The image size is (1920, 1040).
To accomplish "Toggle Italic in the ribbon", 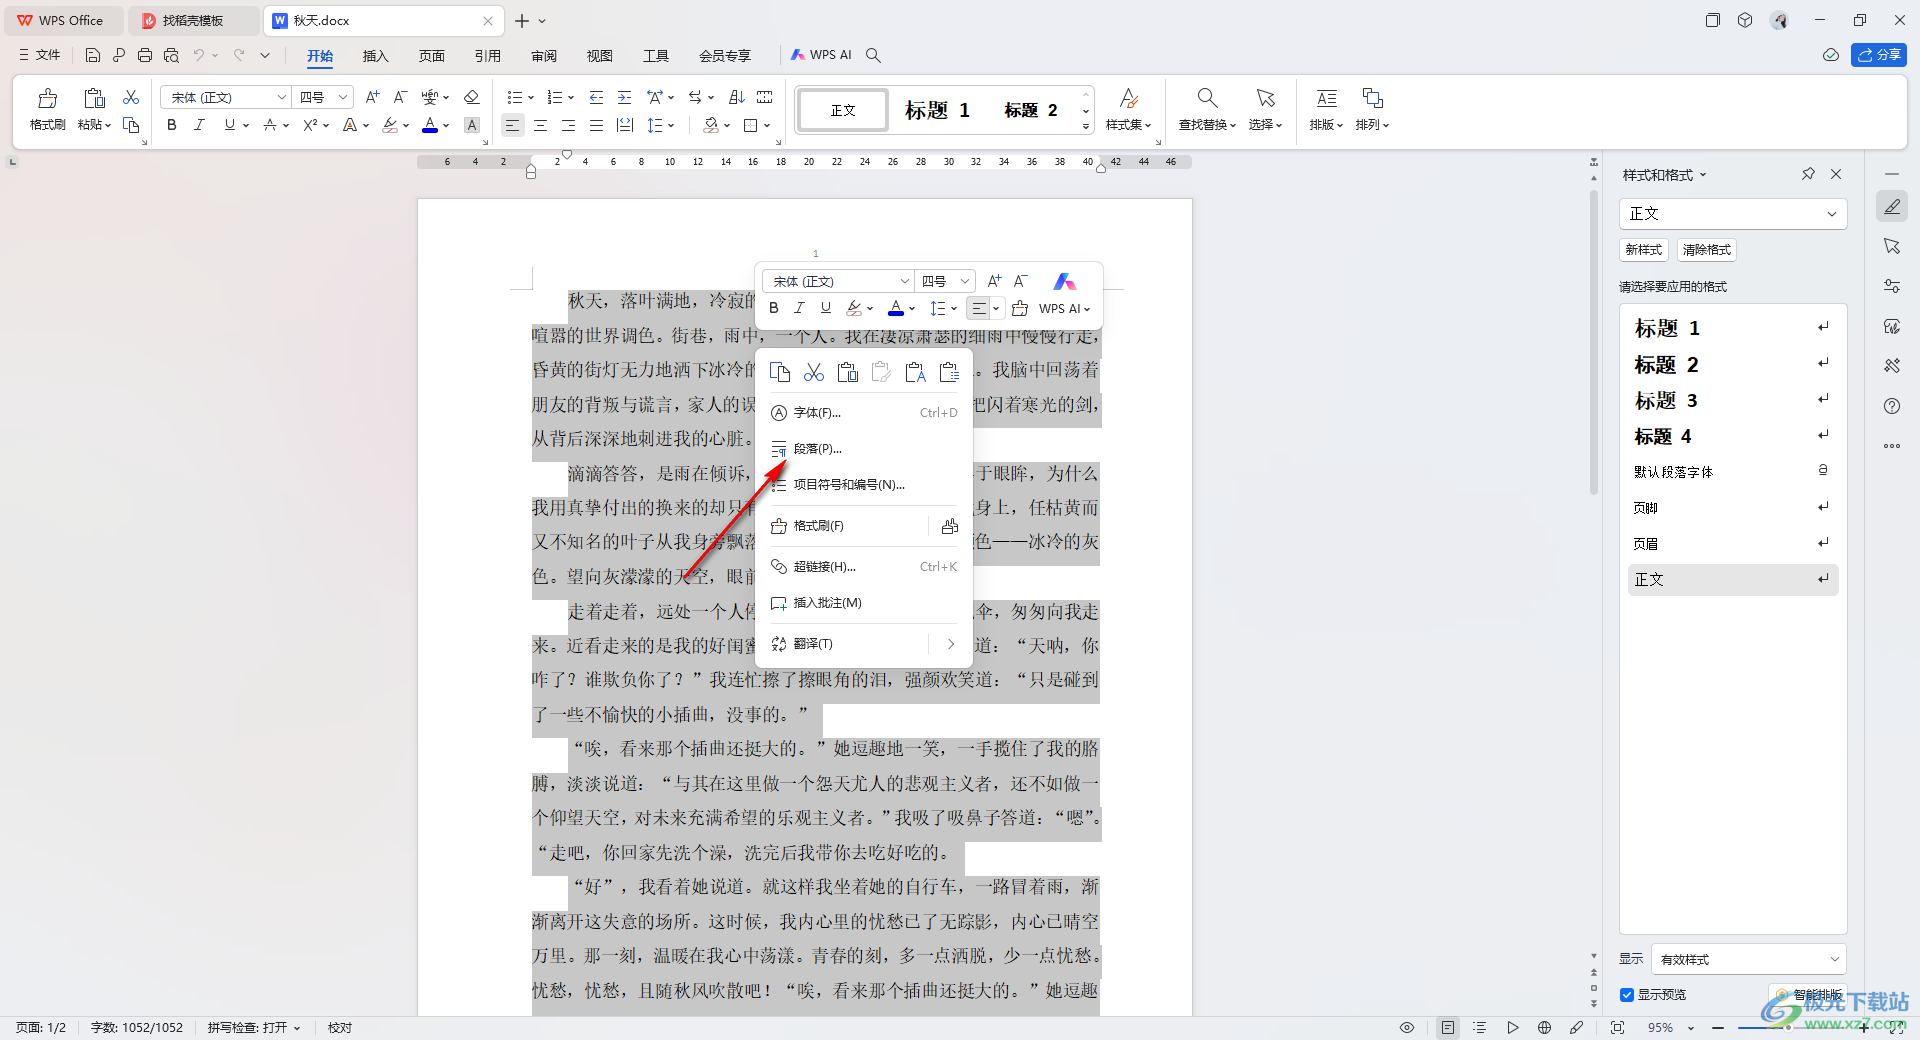I will pyautogui.click(x=200, y=125).
